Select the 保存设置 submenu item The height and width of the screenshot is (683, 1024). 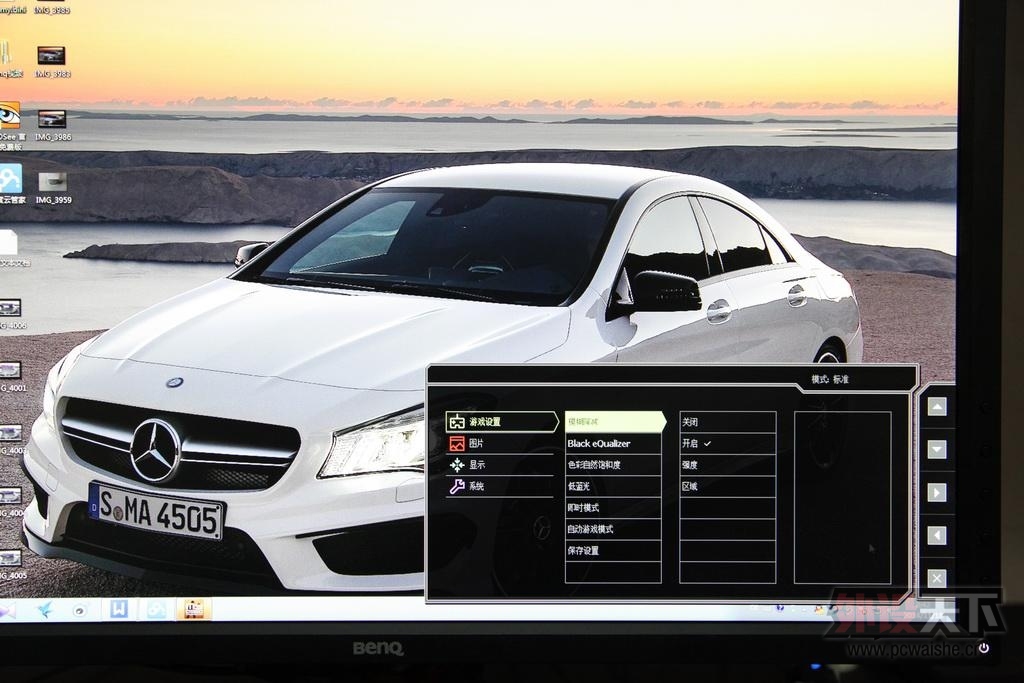click(x=613, y=550)
